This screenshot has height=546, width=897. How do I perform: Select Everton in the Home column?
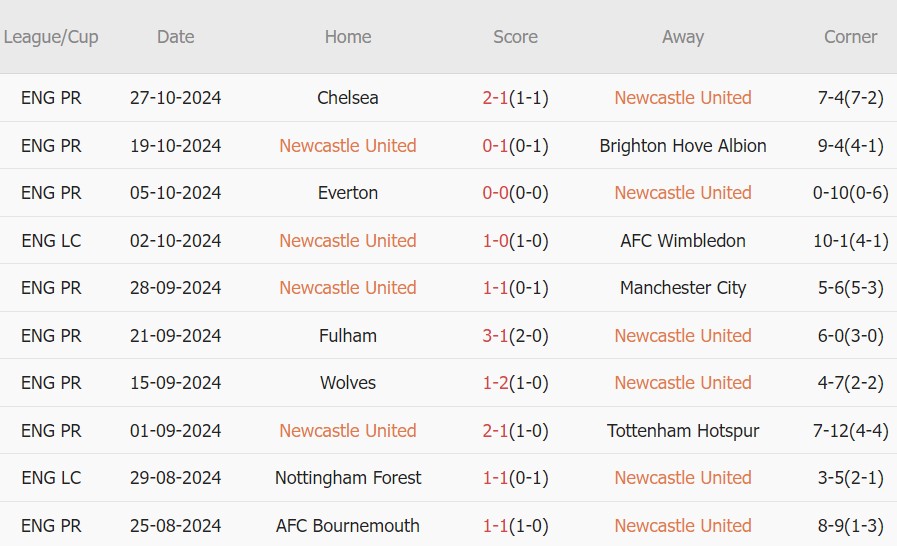click(347, 193)
